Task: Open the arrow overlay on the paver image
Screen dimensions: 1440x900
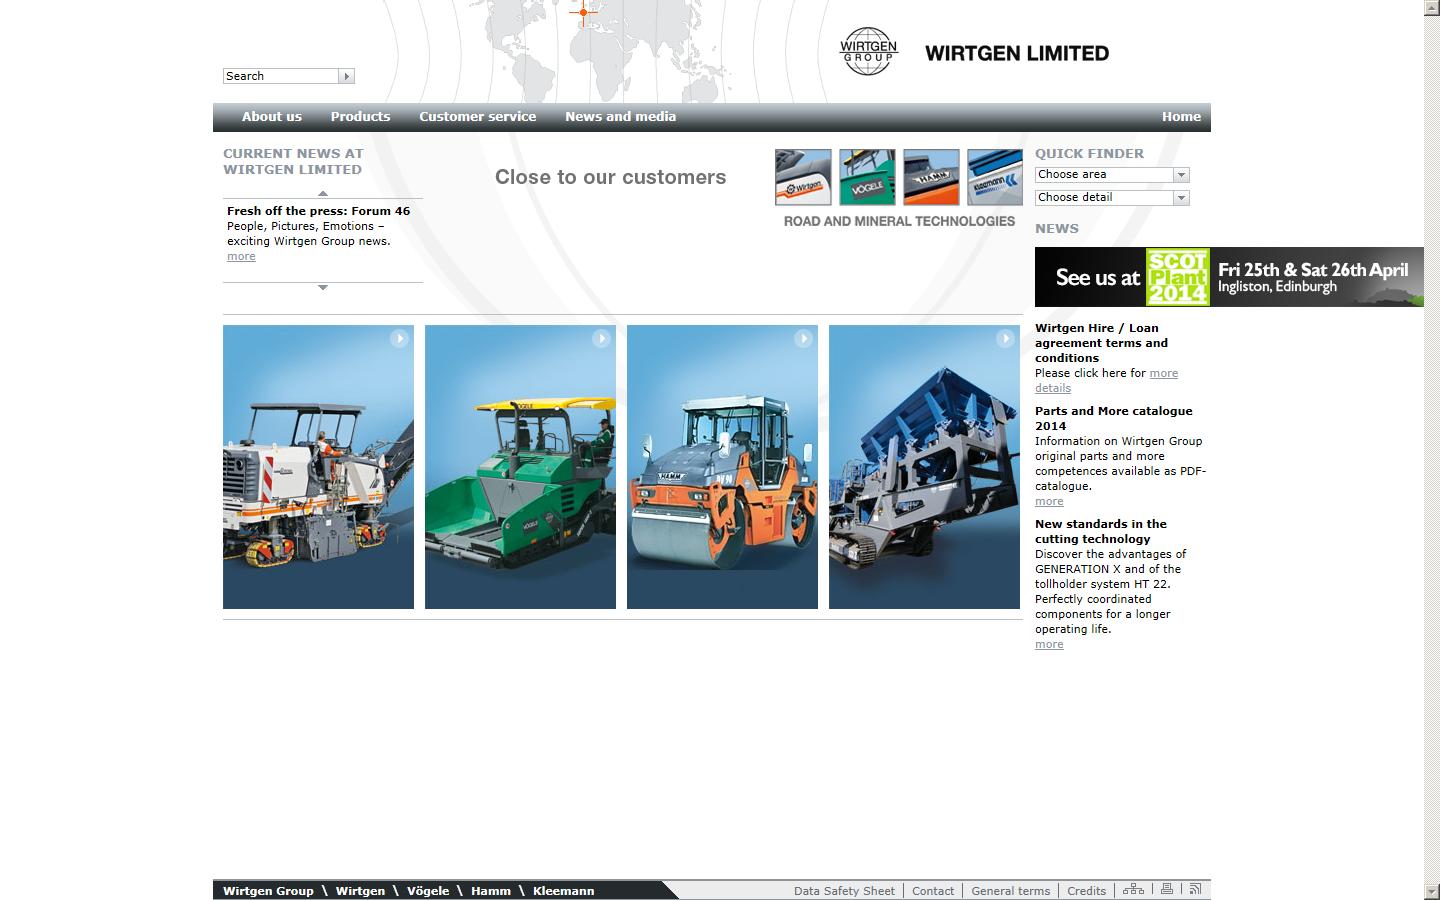Action: [602, 339]
